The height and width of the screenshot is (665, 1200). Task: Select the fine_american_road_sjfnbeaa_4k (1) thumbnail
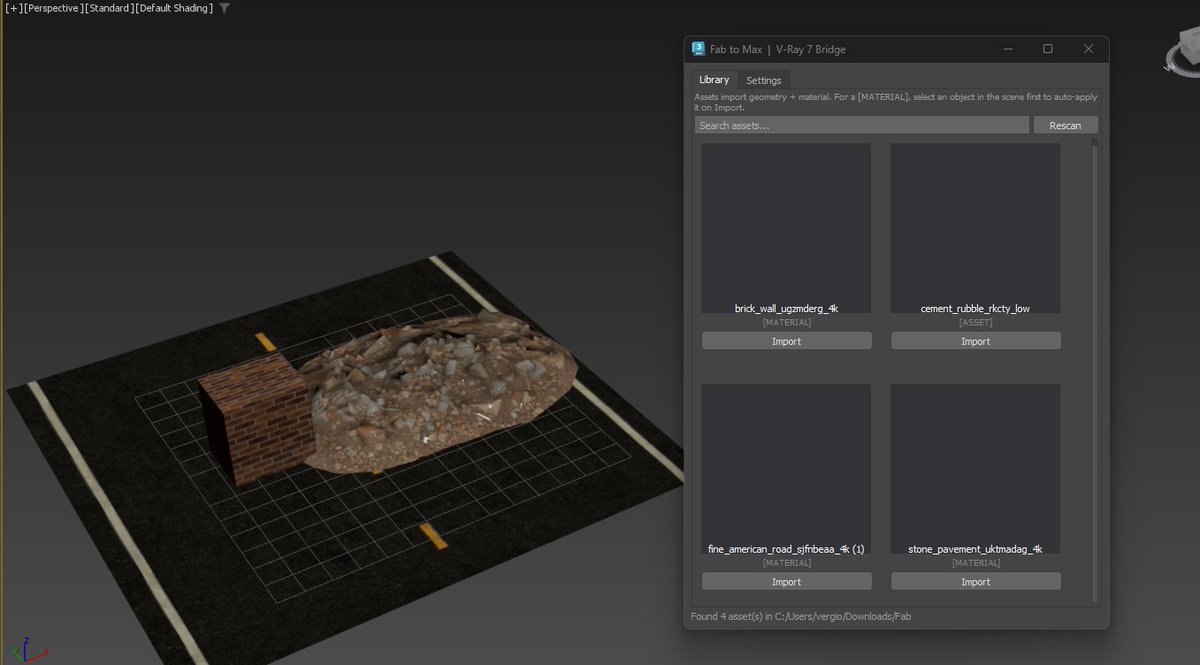pyautogui.click(x=786, y=468)
